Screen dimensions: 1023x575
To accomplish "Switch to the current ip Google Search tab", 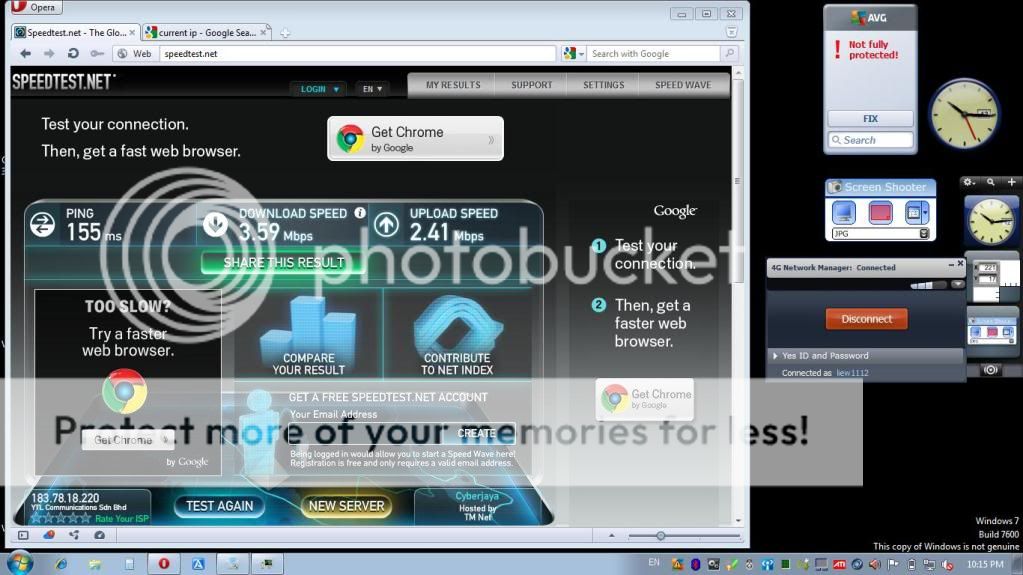I will point(205,32).
